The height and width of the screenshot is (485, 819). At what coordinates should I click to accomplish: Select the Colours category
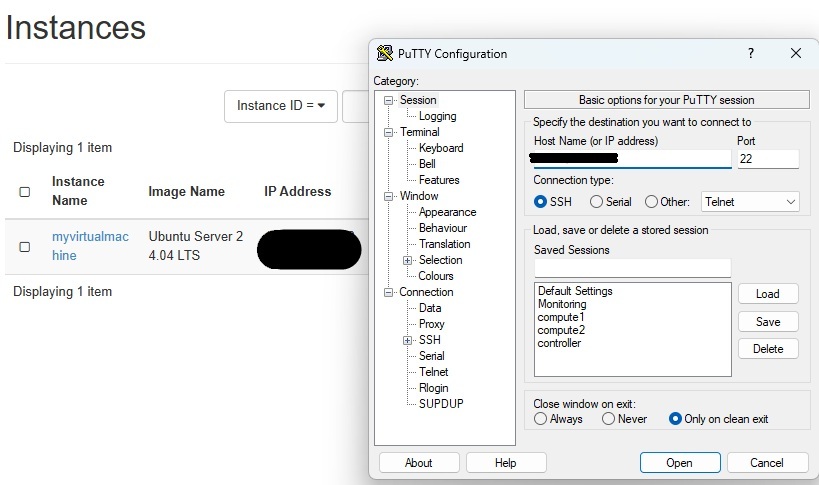point(436,276)
